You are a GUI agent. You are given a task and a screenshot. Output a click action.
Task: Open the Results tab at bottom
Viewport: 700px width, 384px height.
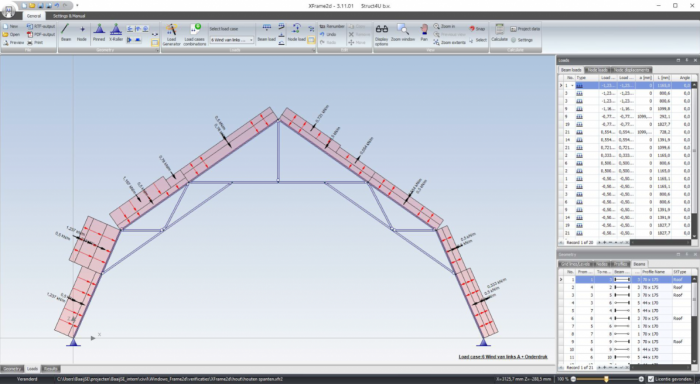[50, 369]
